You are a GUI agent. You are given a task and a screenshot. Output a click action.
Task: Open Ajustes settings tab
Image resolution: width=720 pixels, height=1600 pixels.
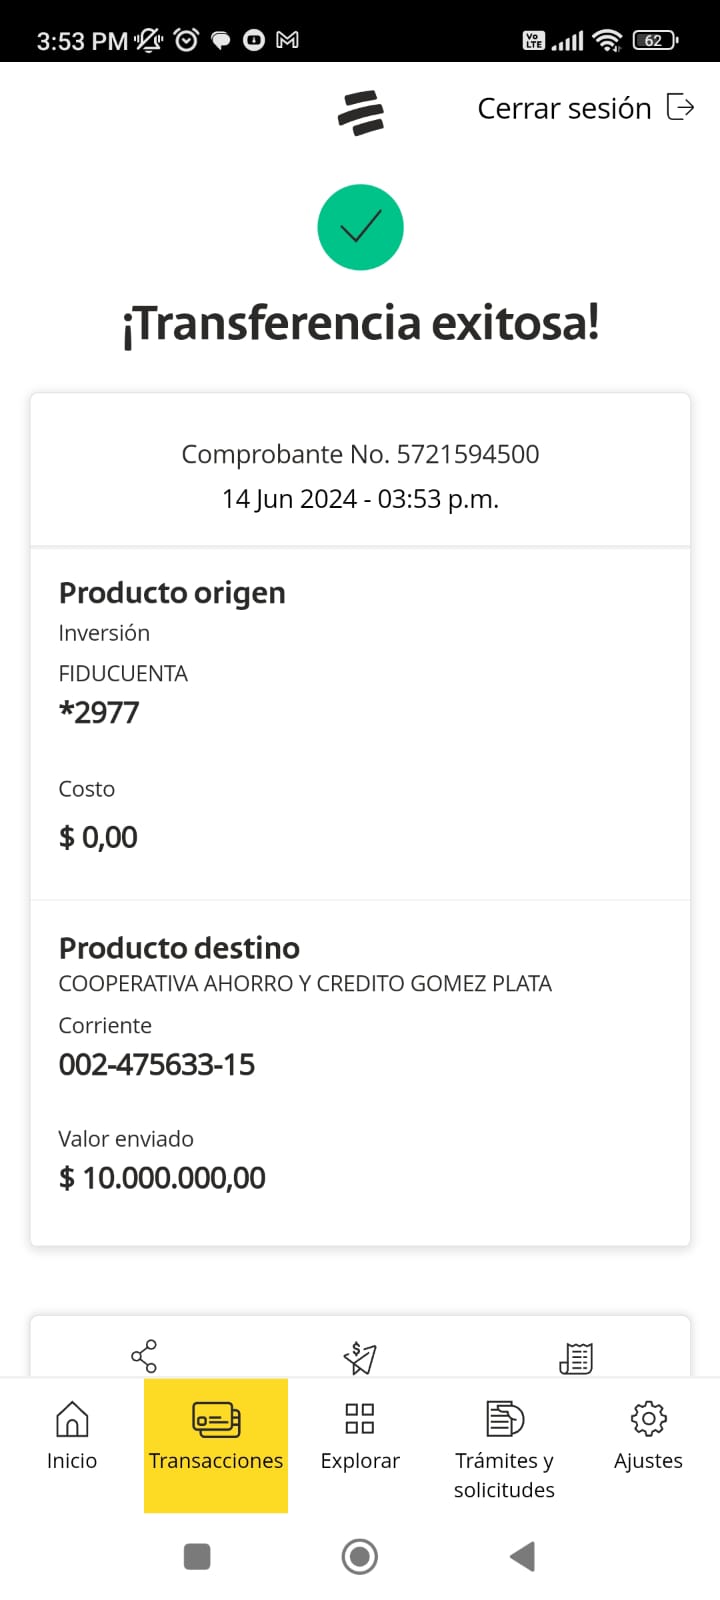coord(648,1436)
